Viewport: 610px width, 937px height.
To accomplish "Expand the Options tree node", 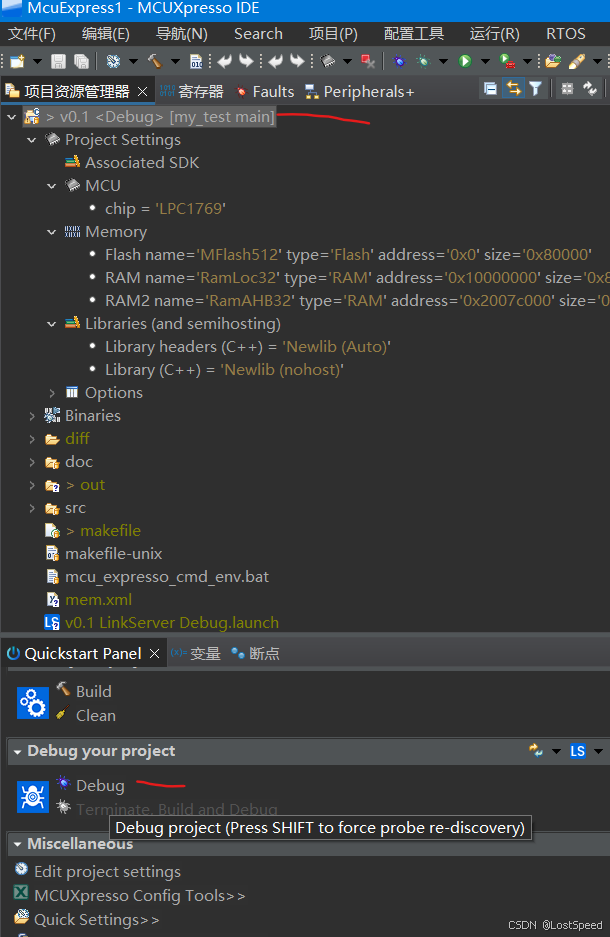I will pos(52,393).
